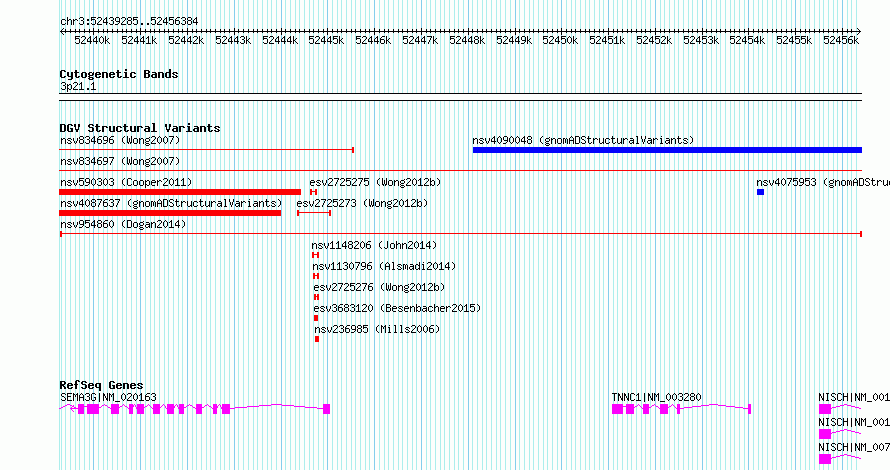
Task: Select the 52442k ruler label
Action: (x=186, y=40)
